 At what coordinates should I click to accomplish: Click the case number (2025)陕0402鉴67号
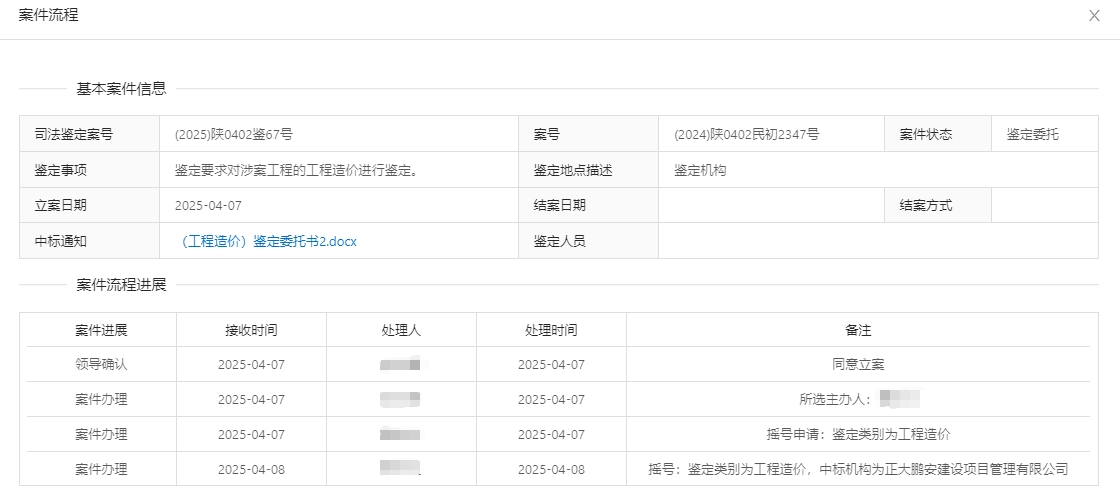[x=234, y=134]
